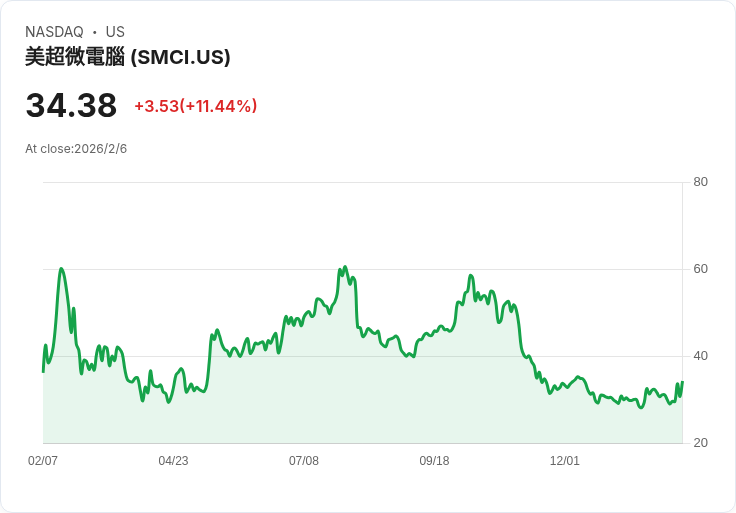The image size is (736, 513).
Task: Click the 80 y-axis label
Action: click(701, 182)
